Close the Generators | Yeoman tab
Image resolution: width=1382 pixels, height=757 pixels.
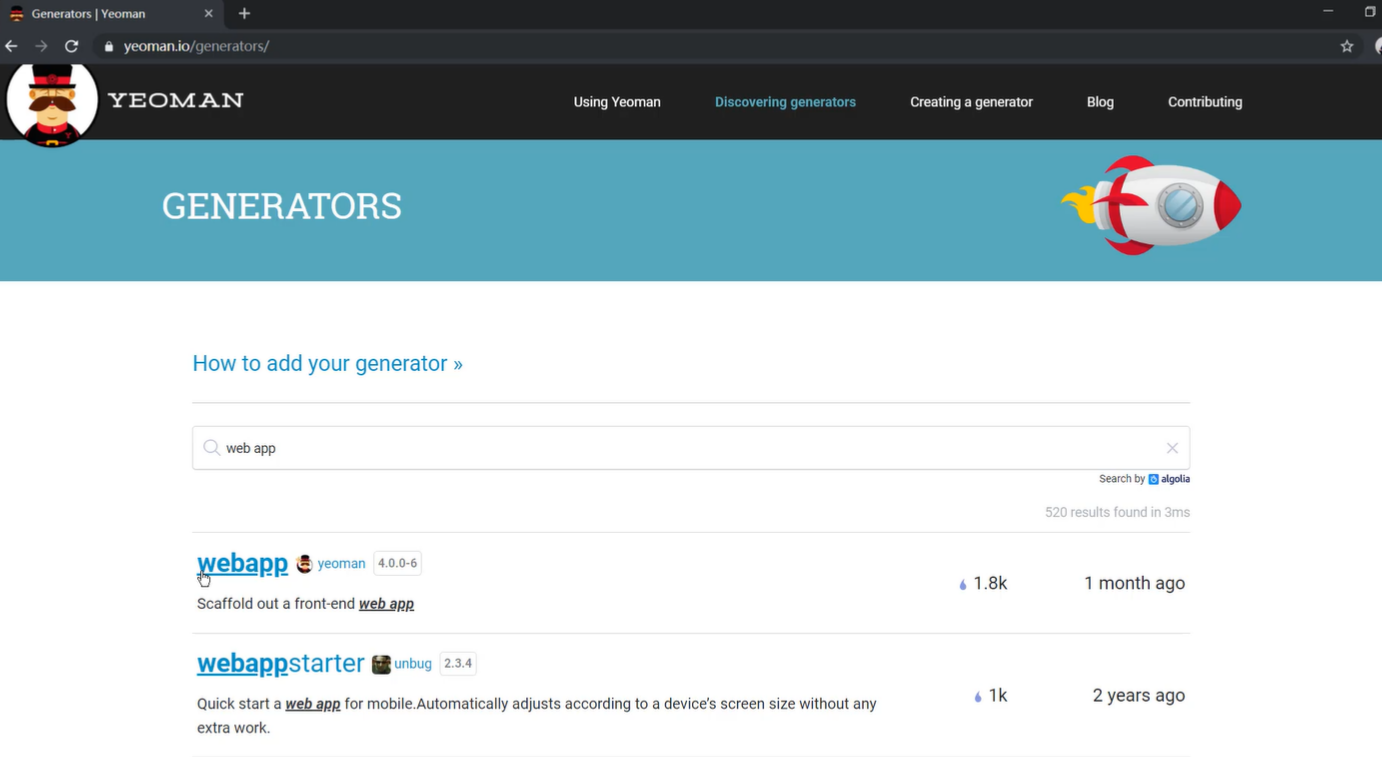208,14
